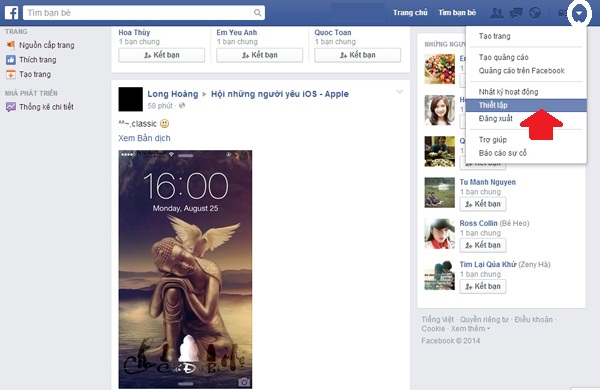600x390 pixels.
Task: Open the lock screen photo in the post
Action: [x=185, y=269]
